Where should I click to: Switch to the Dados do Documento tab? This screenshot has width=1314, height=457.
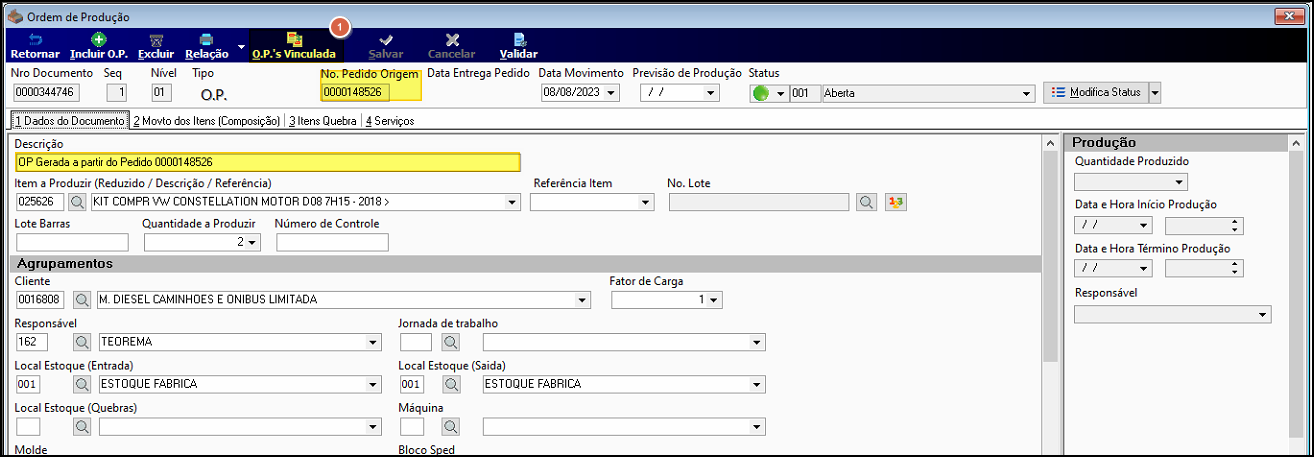[x=68, y=120]
